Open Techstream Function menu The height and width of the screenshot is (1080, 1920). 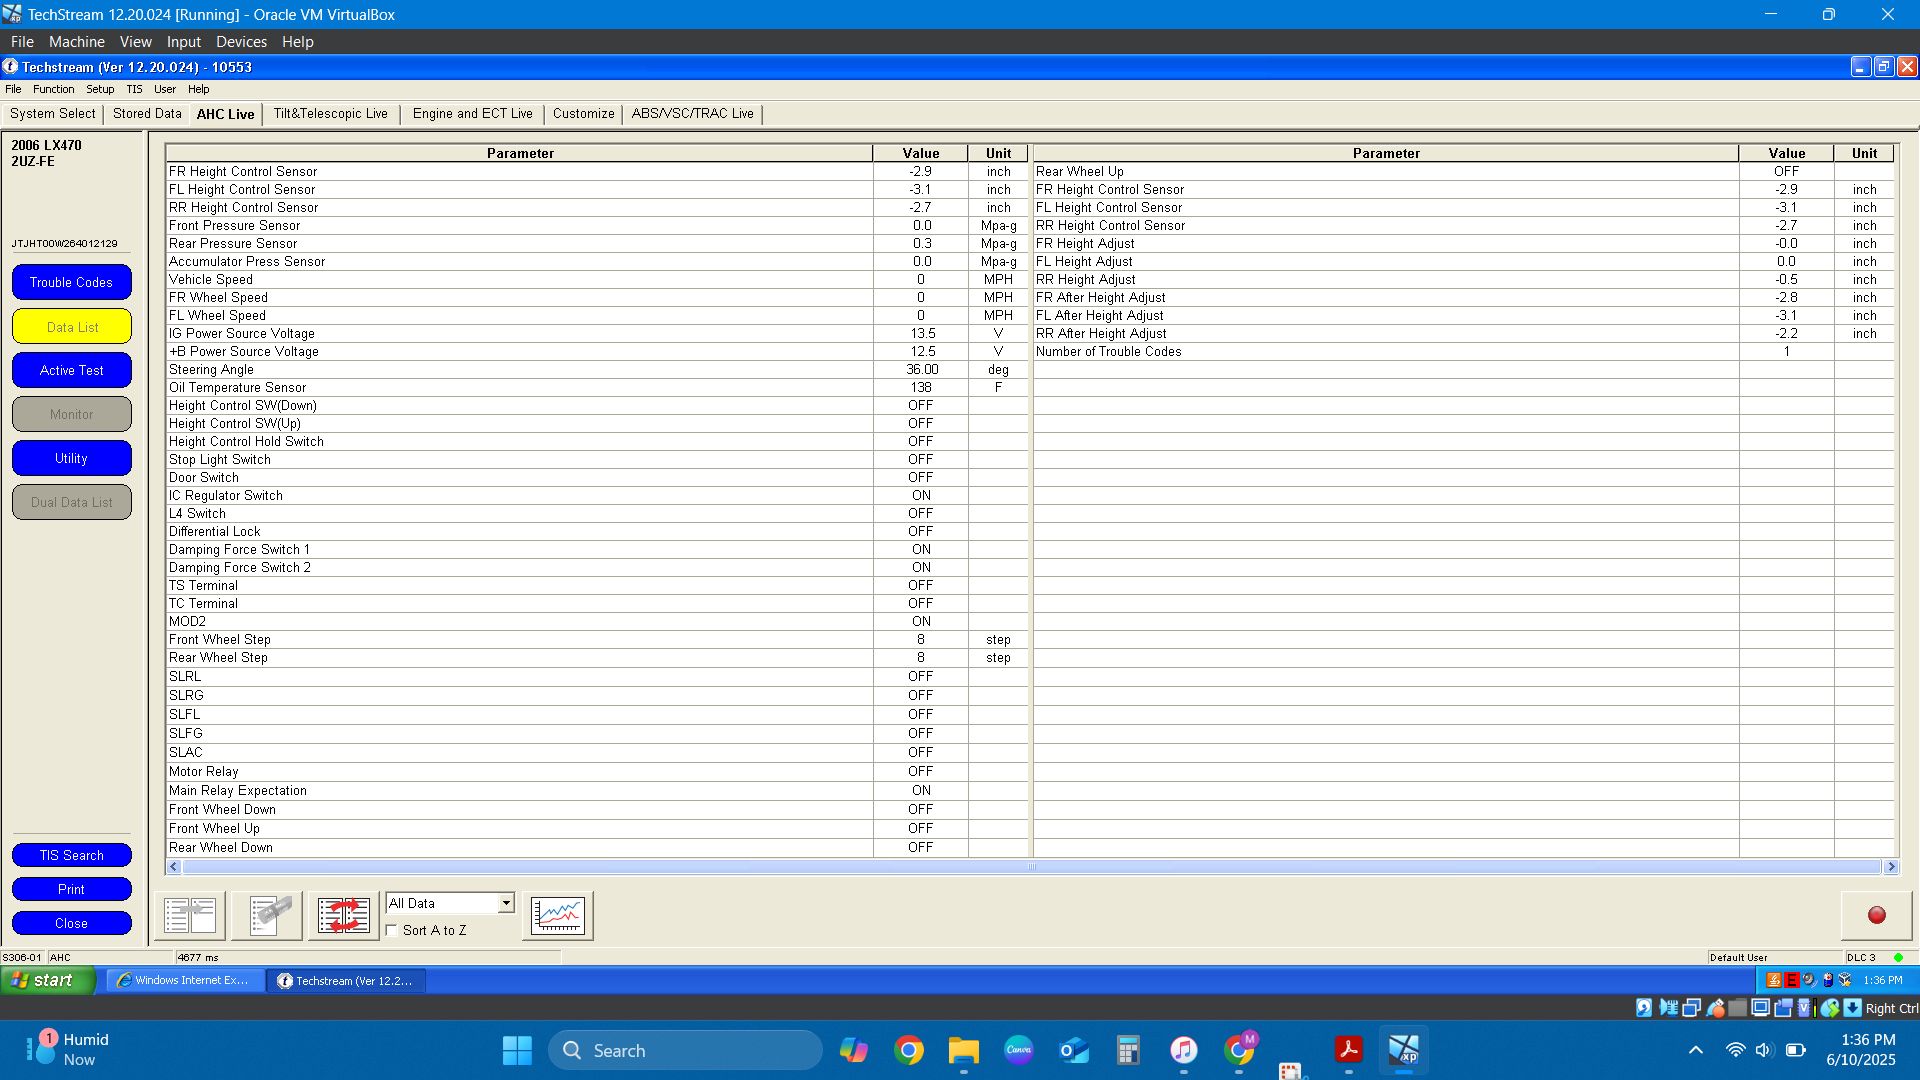coord(54,89)
